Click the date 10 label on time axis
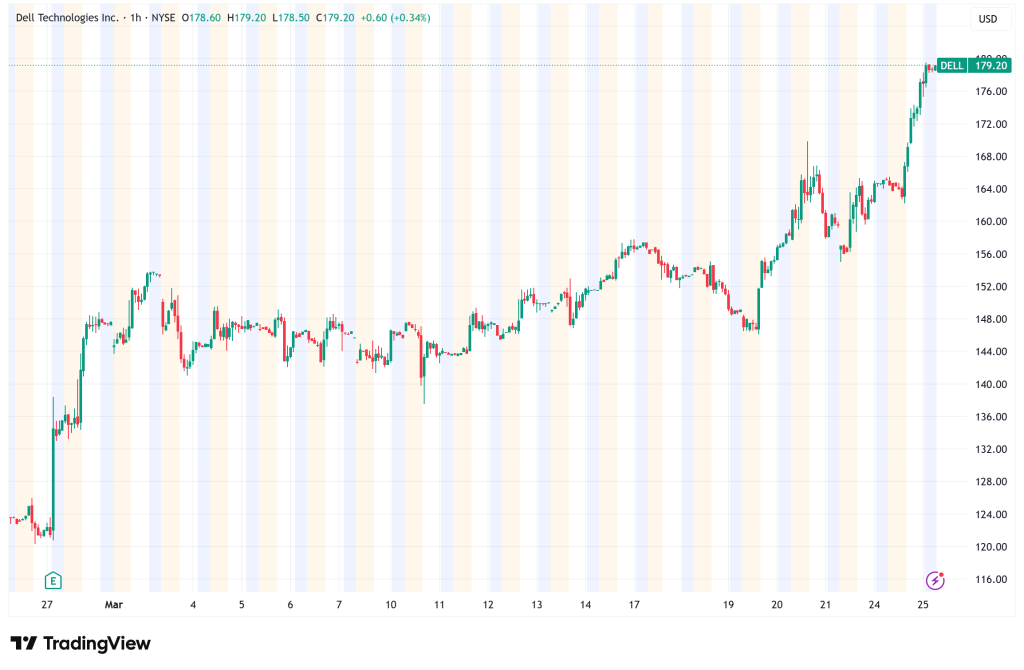 [390, 604]
